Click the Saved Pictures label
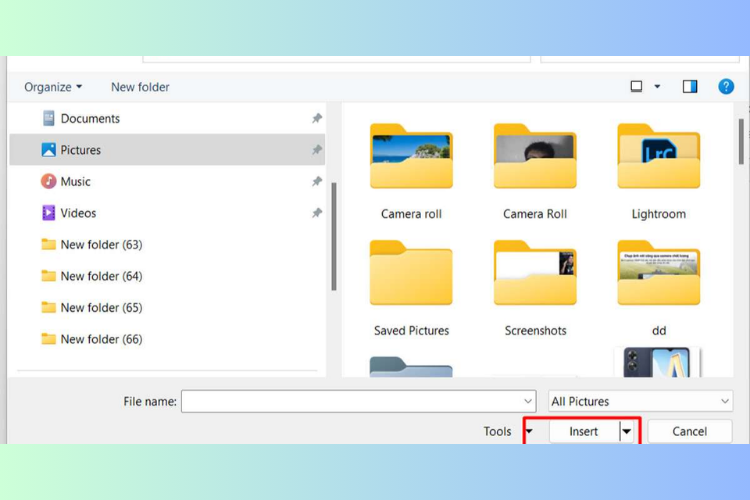Viewport: 750px width, 500px height. 411,331
